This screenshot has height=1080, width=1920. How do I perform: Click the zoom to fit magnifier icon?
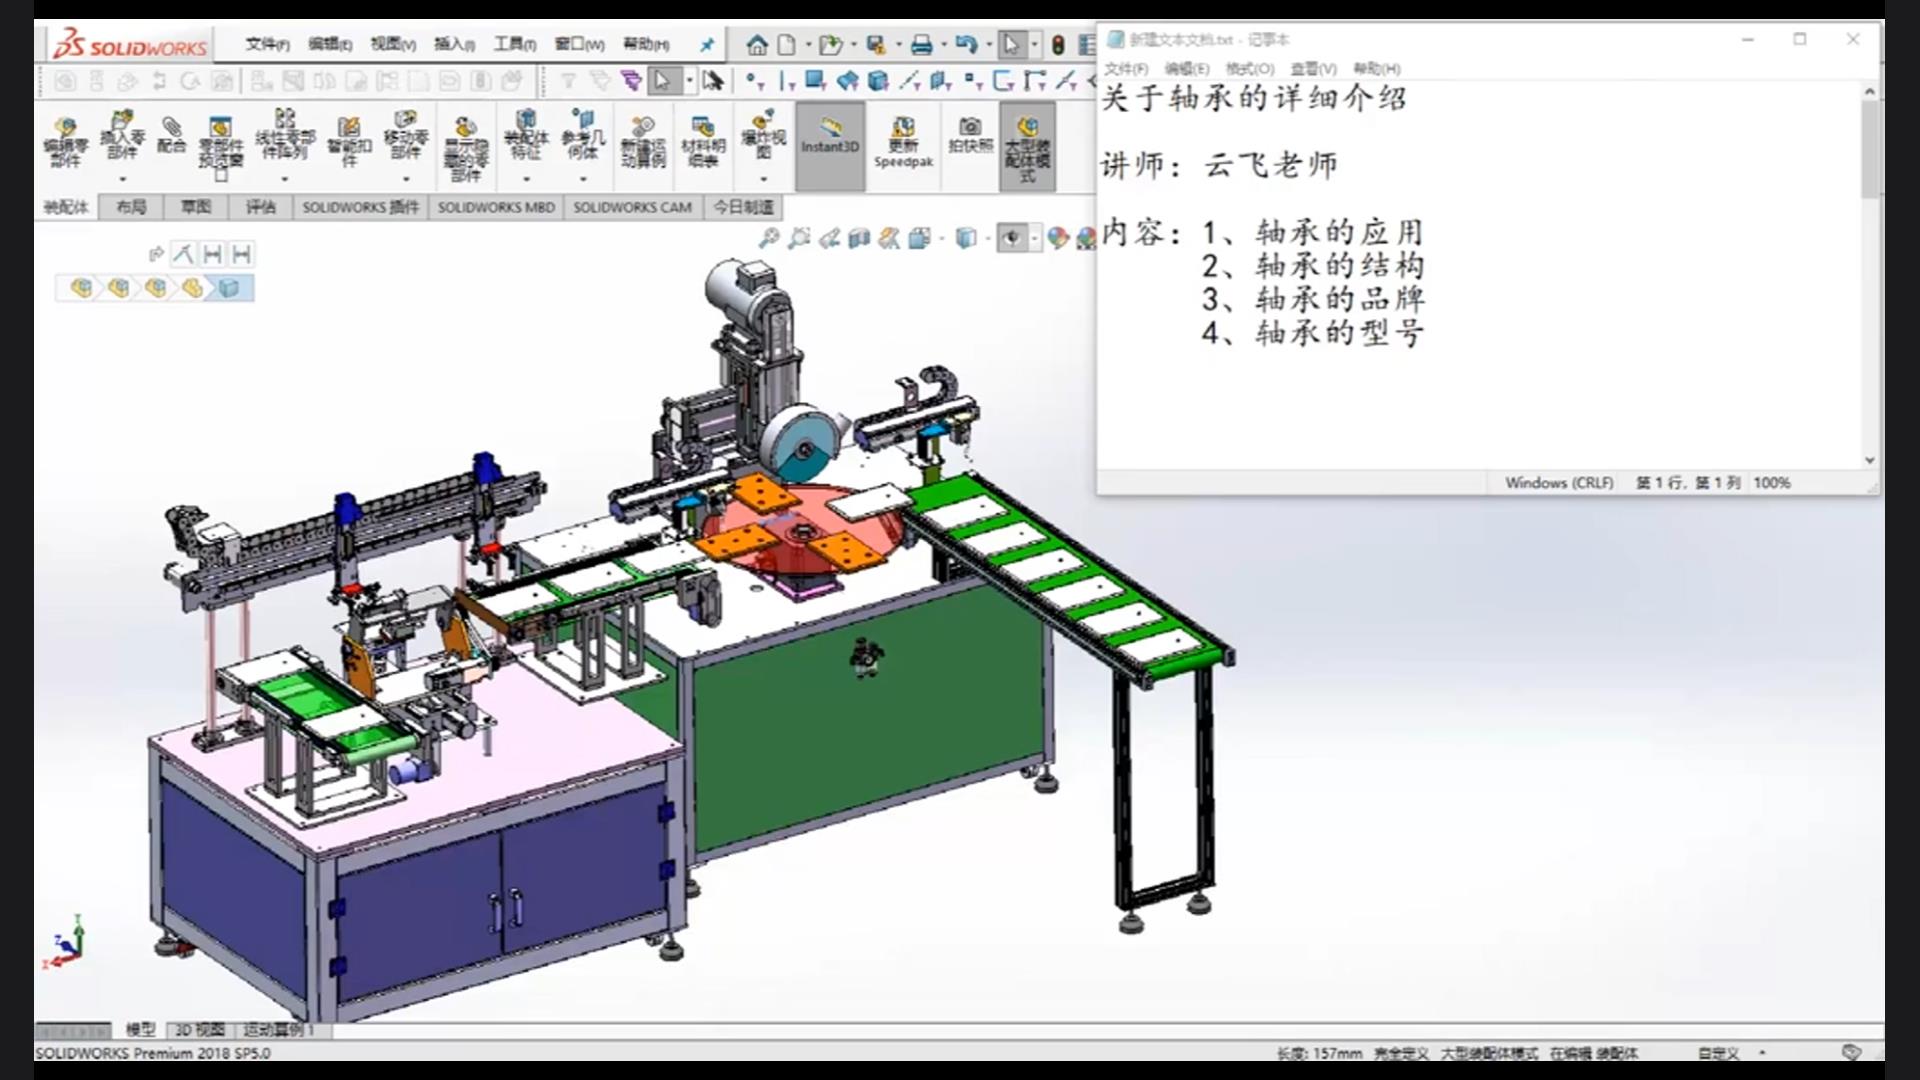pyautogui.click(x=768, y=238)
